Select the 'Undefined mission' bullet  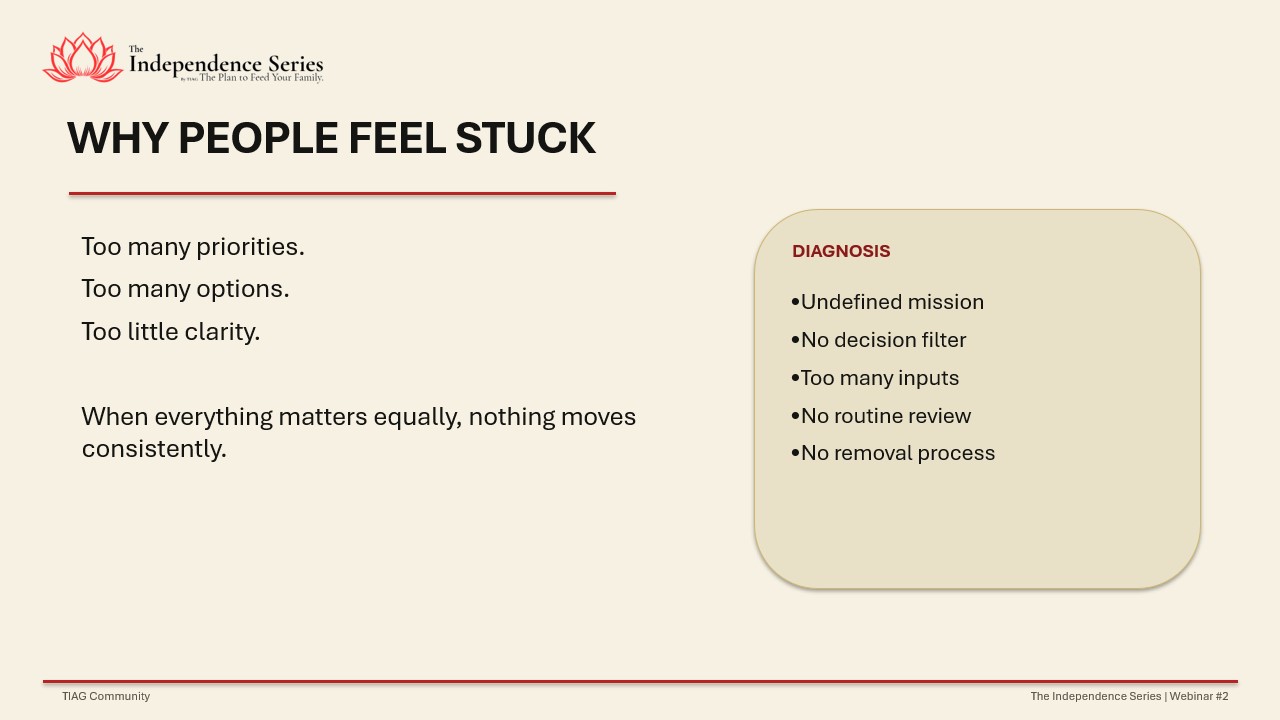point(887,302)
